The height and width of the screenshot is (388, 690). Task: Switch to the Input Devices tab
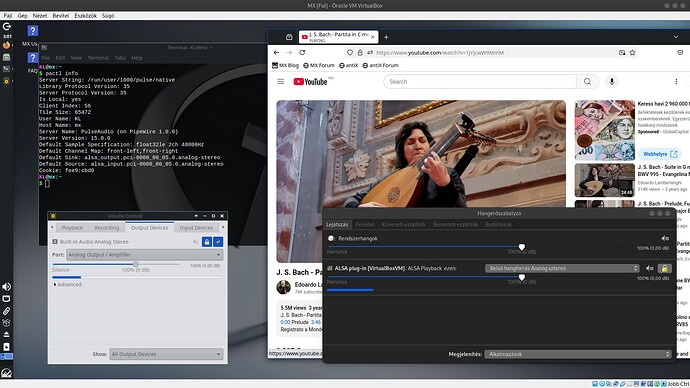click(x=196, y=228)
